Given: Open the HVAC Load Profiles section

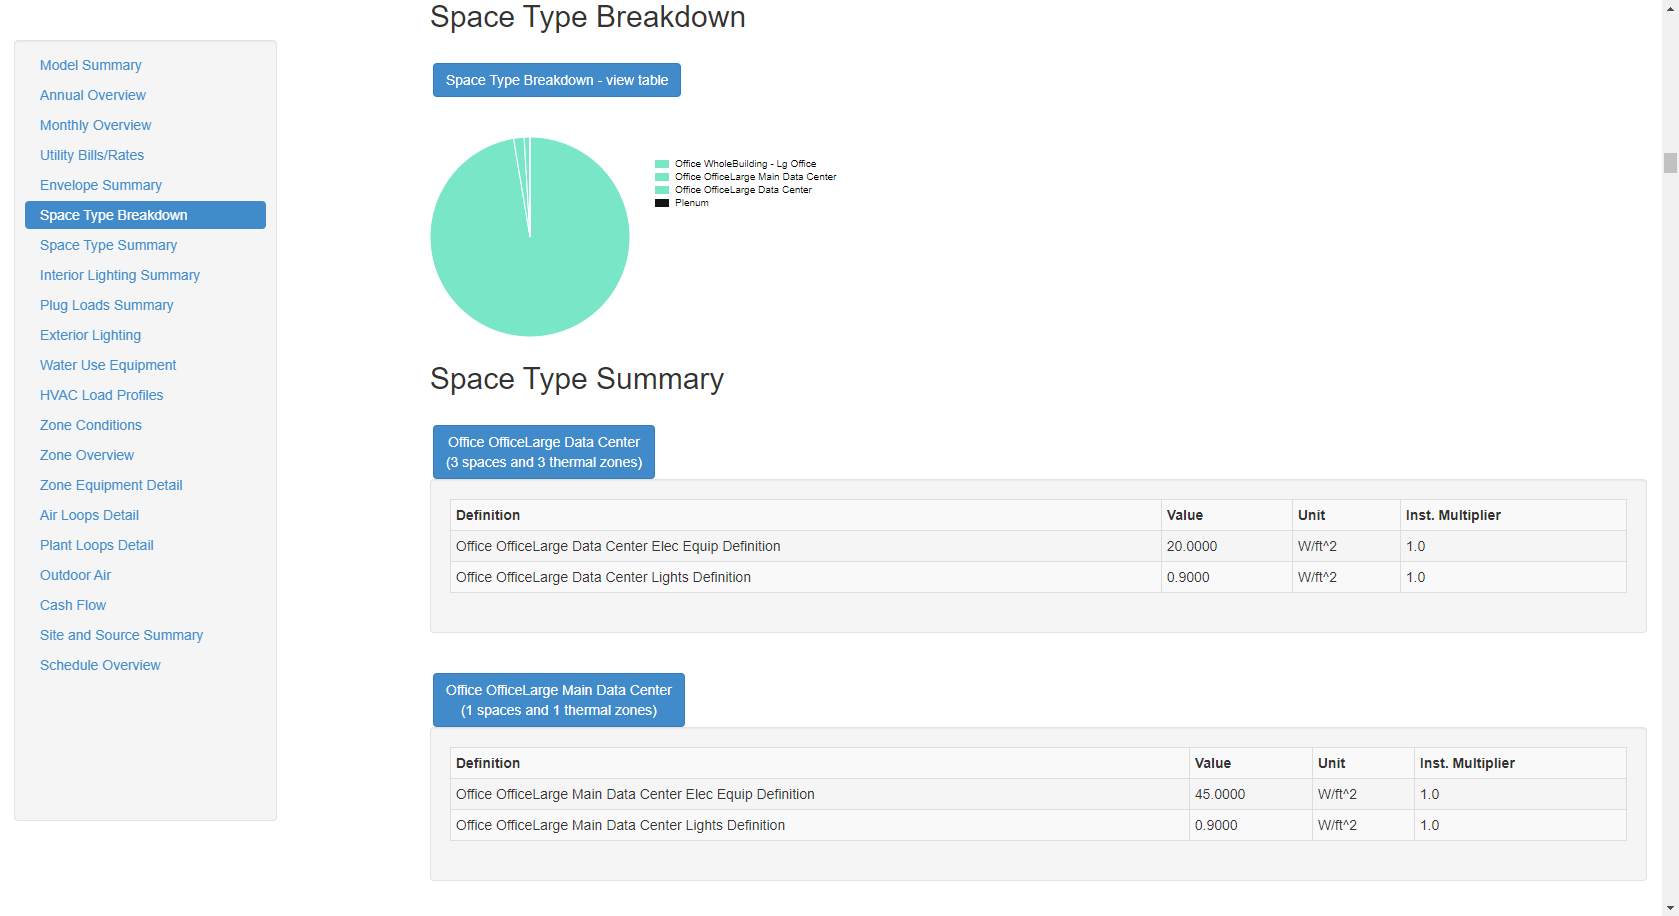Looking at the screenshot, I should pos(101,395).
